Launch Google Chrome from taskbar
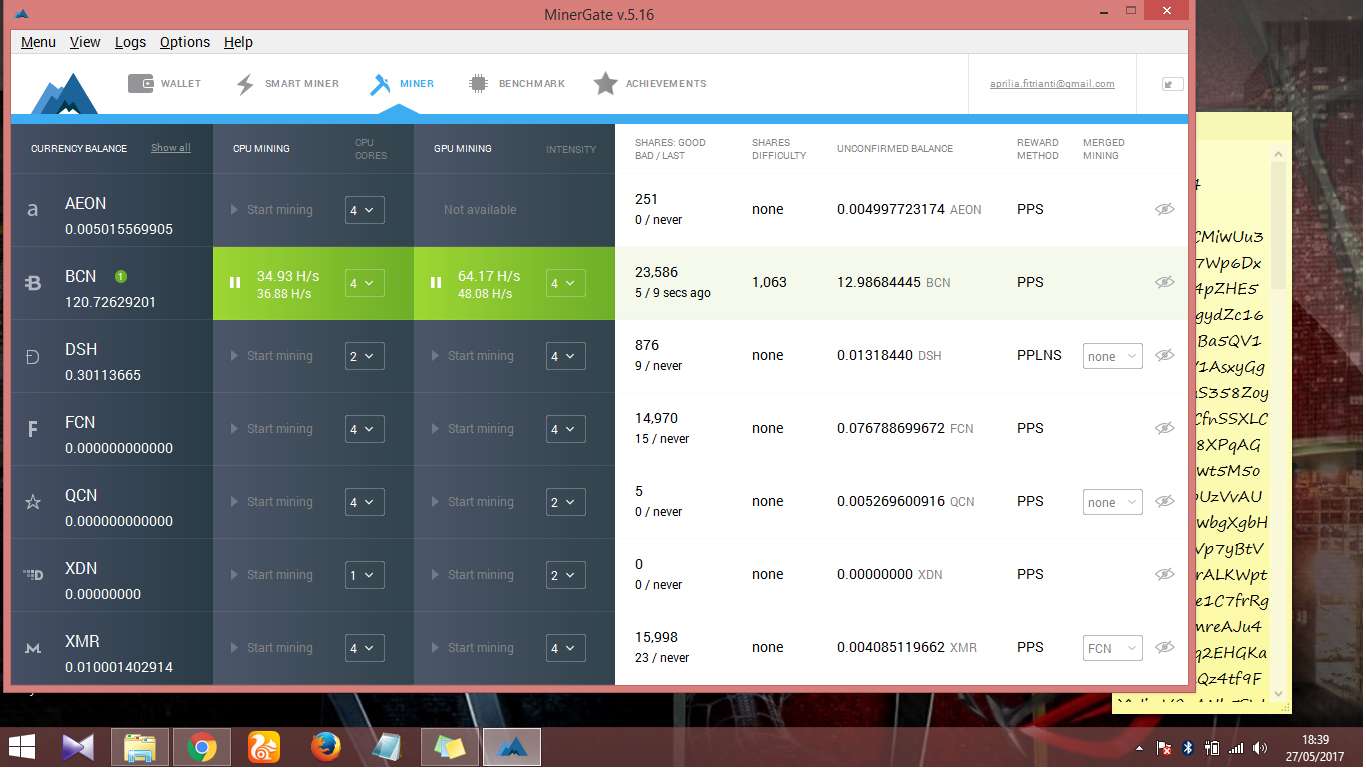Viewport: 1366px width, 768px height. [201, 747]
